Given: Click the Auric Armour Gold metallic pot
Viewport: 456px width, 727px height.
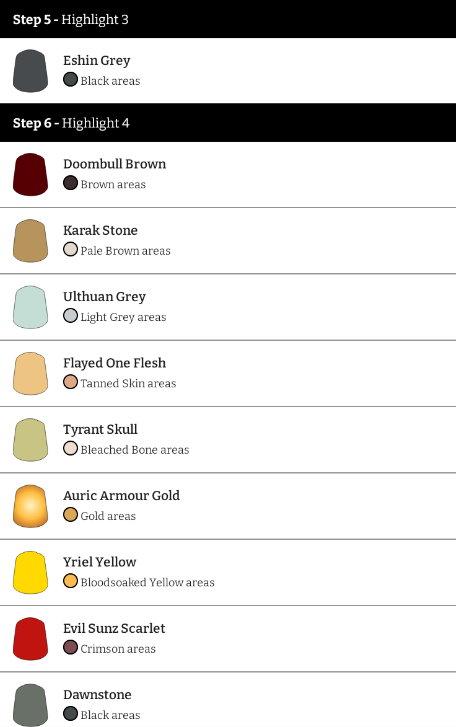Looking at the screenshot, I should click(31, 506).
